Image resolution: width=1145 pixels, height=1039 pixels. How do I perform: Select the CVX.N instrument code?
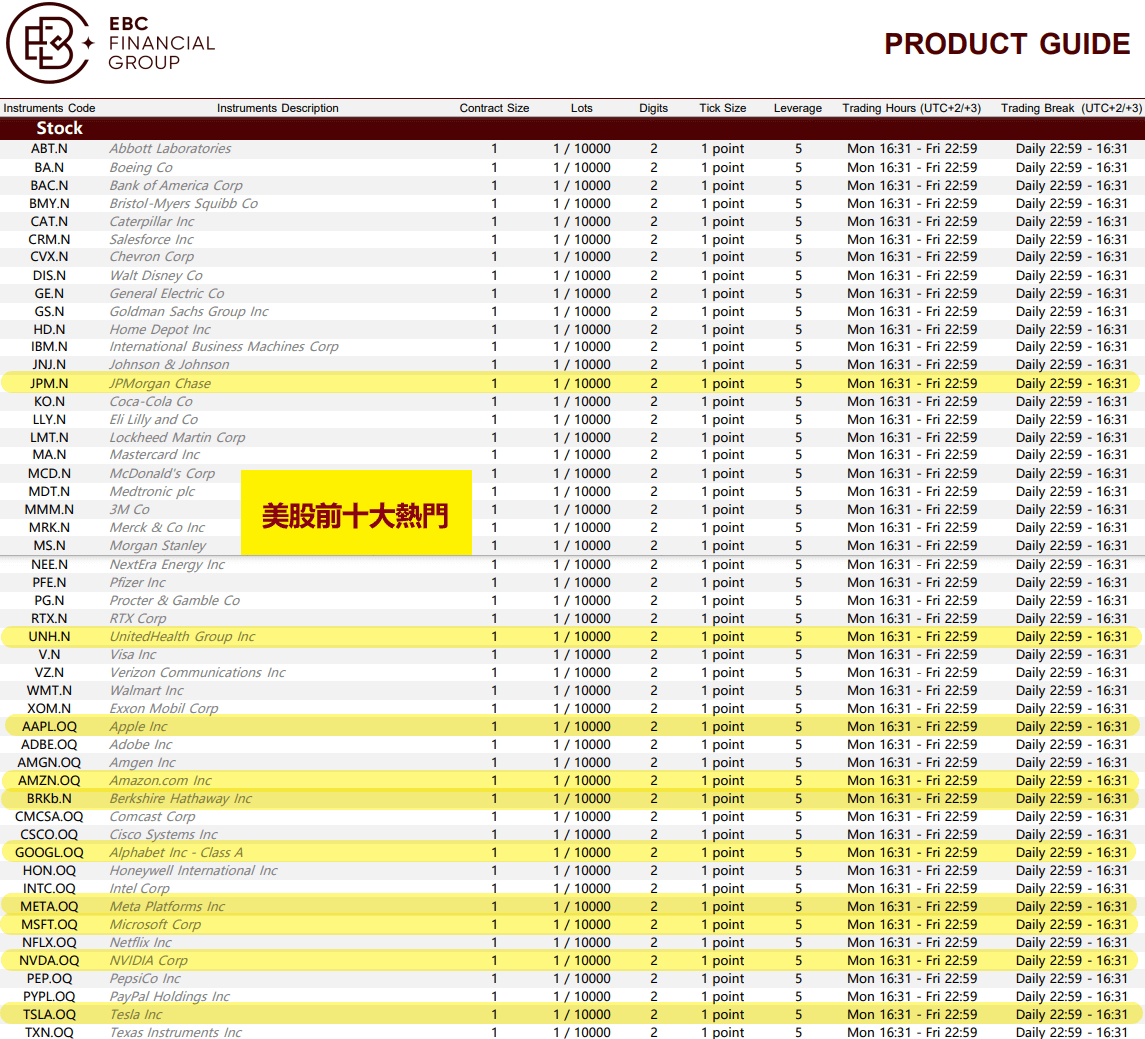(49, 257)
